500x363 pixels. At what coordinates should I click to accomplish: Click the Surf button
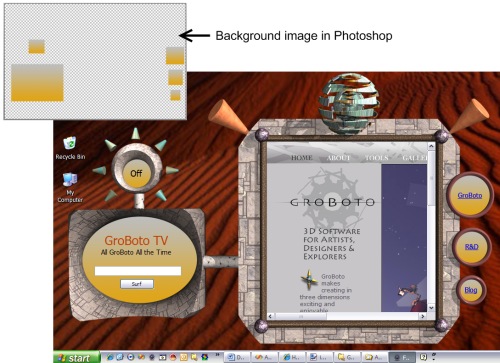click(137, 284)
